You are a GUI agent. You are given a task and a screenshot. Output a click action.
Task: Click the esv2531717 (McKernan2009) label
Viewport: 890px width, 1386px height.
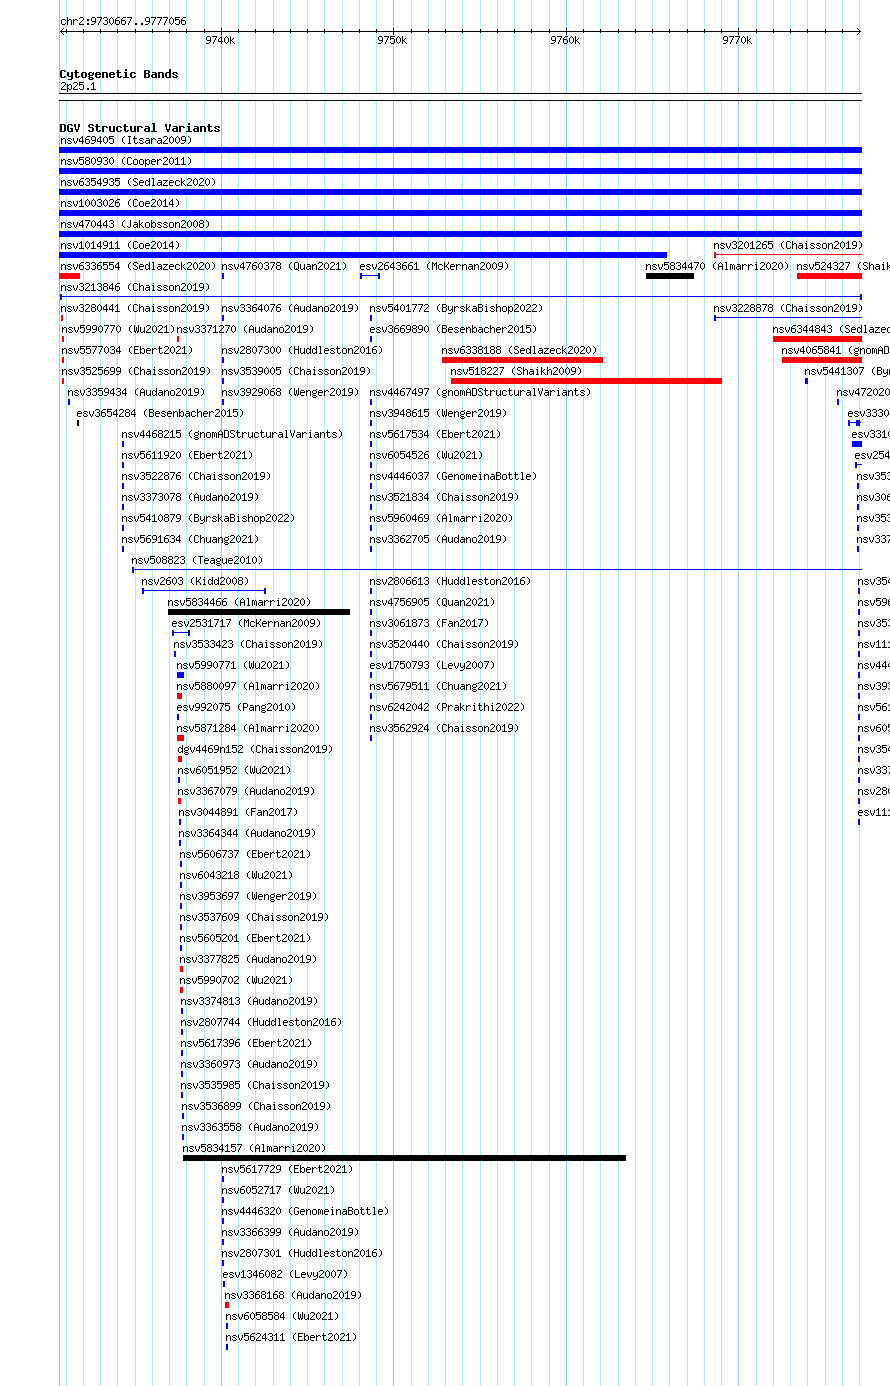[x=247, y=623]
